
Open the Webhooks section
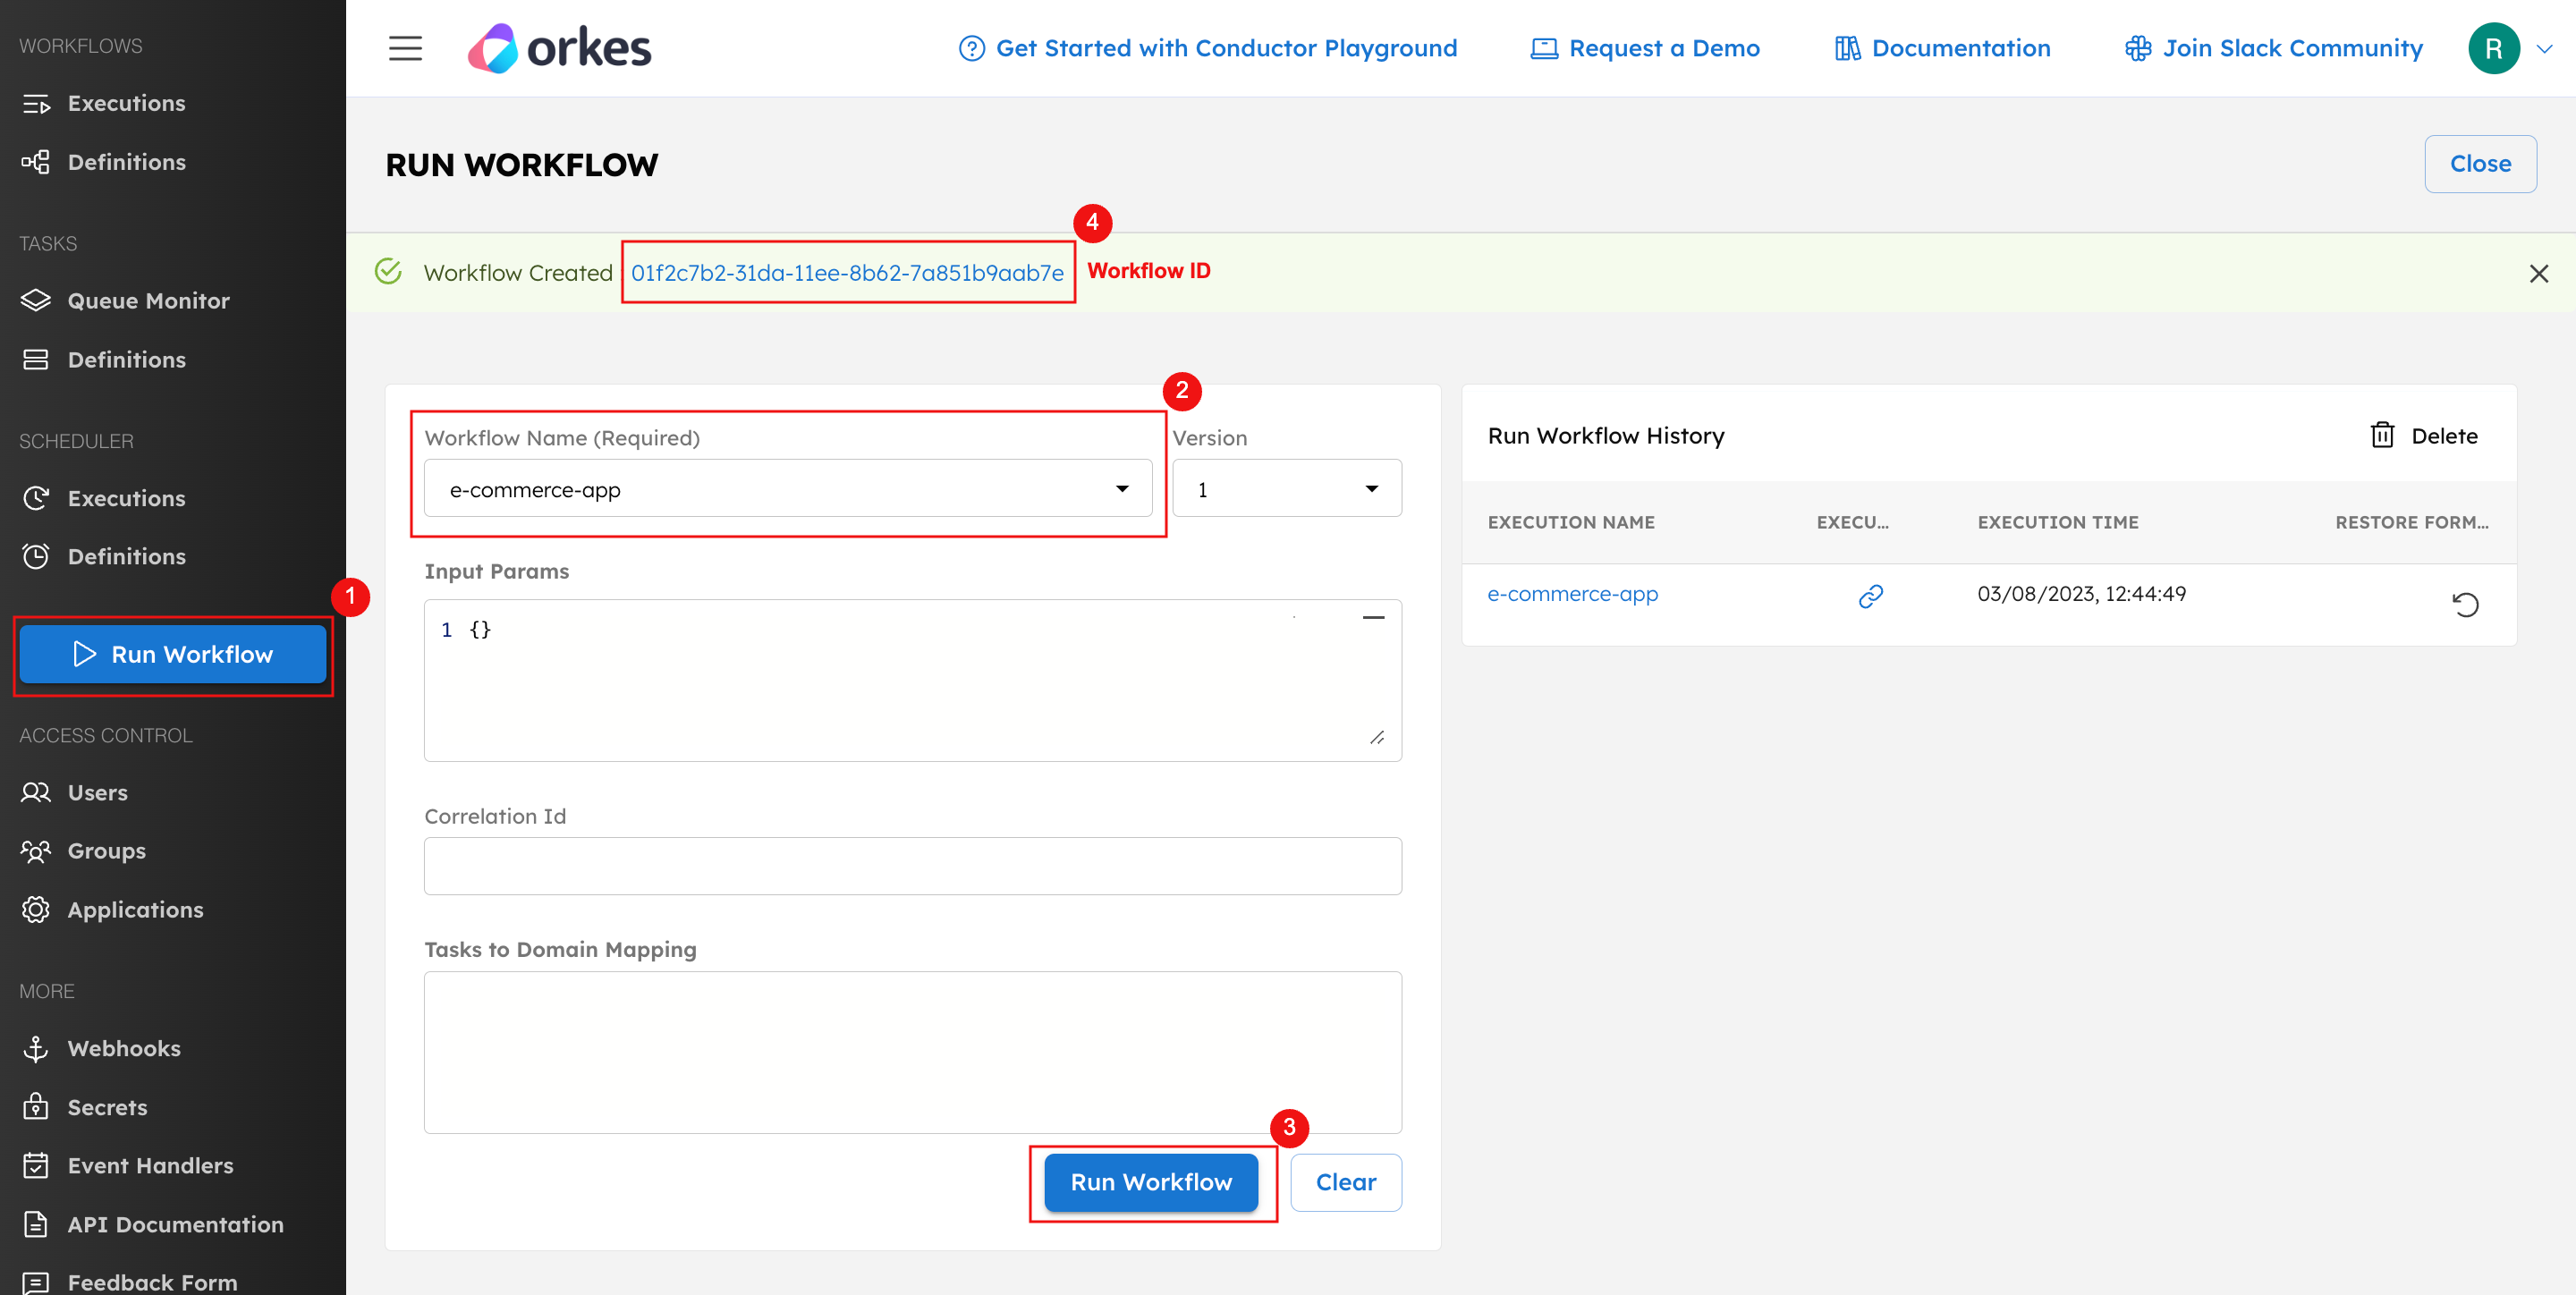[124, 1048]
